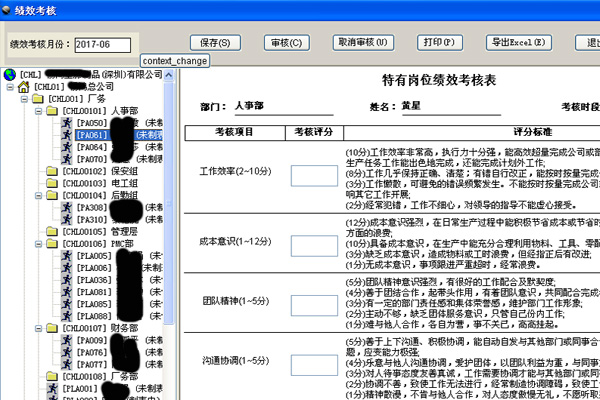The image size is (600, 400).
Task: Click person icon next to [PA061]
Action: [67, 135]
